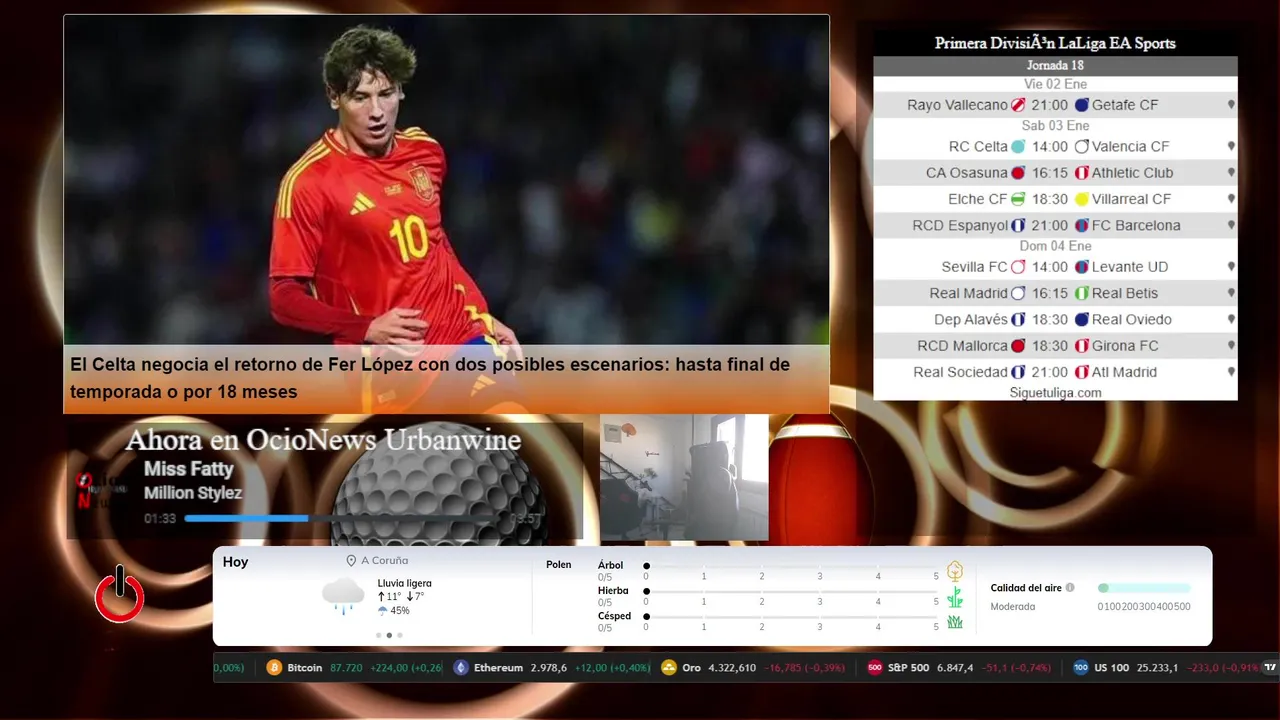Click the Hierba plant pollen icon
Viewport: 1280px width, 720px height.
(955, 597)
